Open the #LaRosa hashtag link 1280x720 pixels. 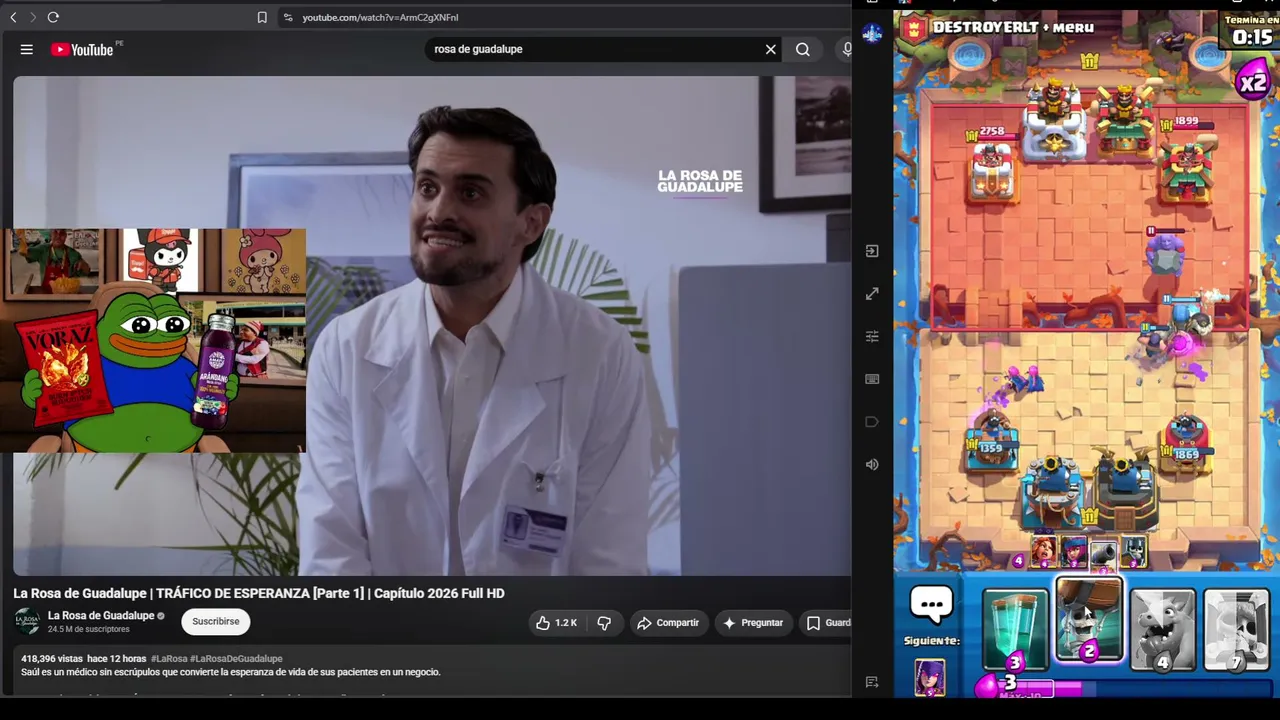pos(169,659)
